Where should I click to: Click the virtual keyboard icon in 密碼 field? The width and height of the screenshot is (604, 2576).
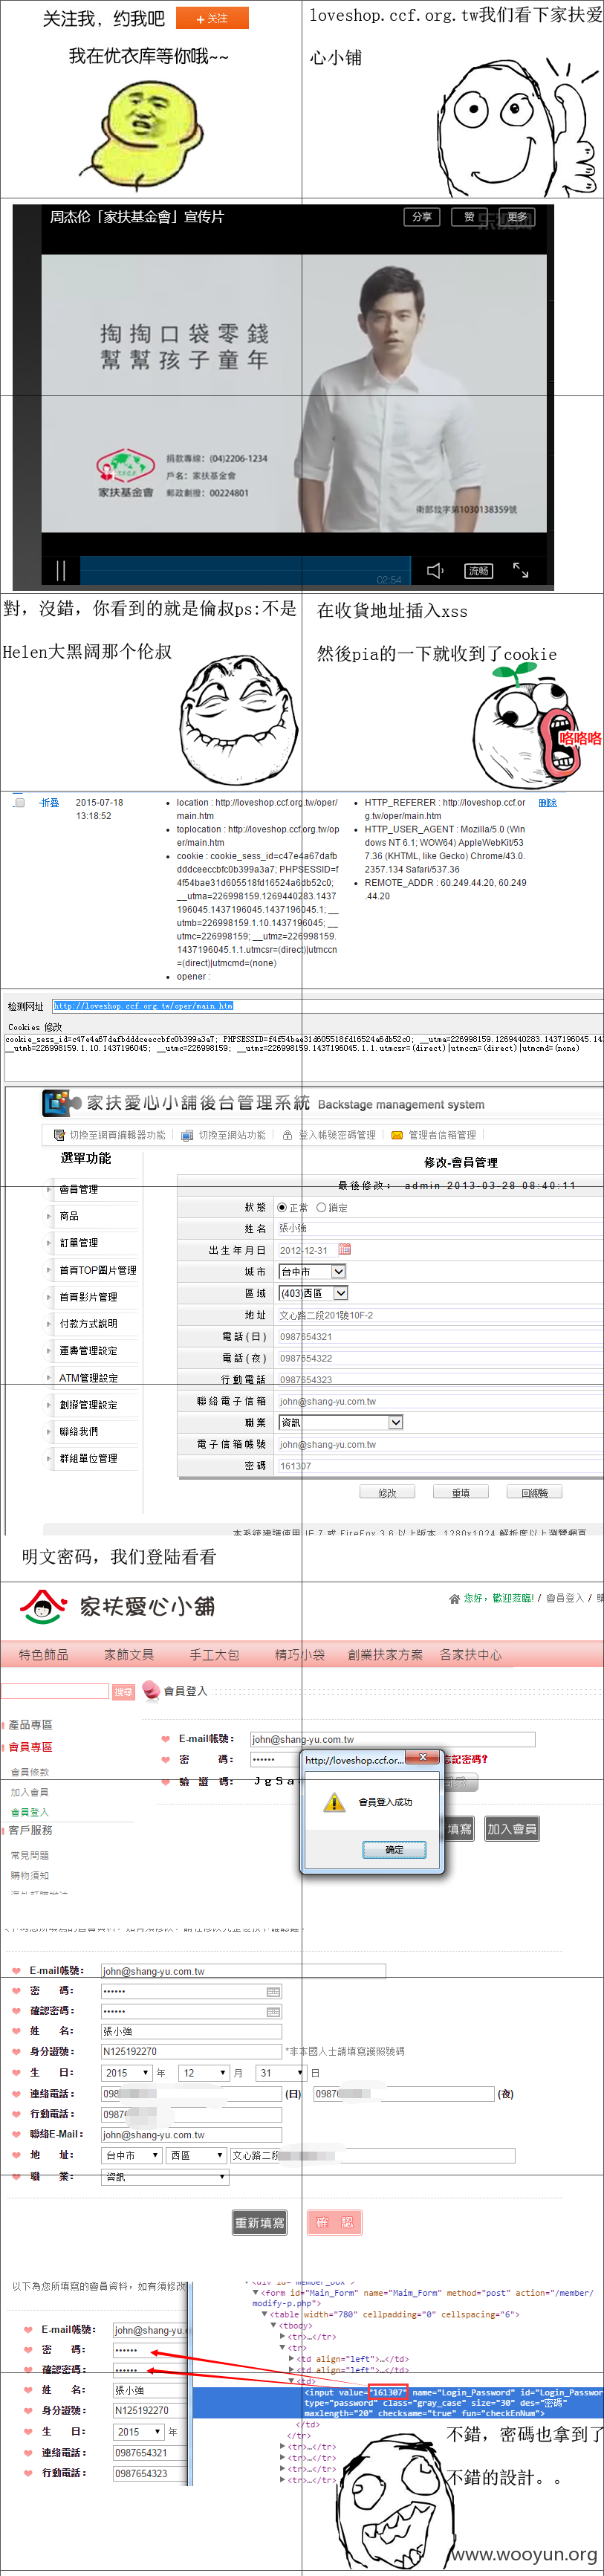click(273, 1992)
